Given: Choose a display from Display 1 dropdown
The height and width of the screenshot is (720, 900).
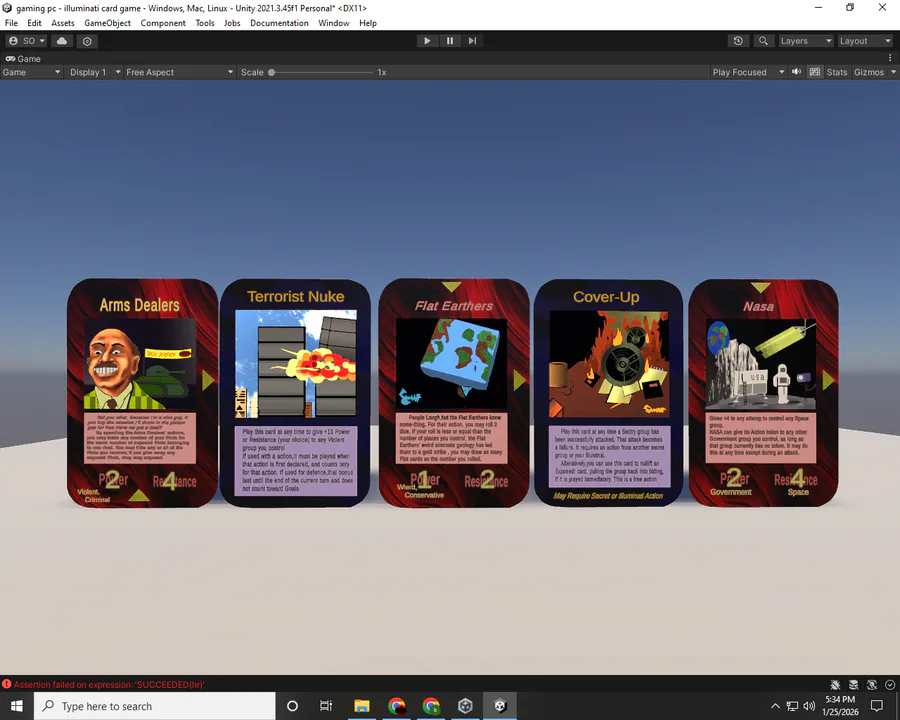Looking at the screenshot, I should click(x=95, y=72).
